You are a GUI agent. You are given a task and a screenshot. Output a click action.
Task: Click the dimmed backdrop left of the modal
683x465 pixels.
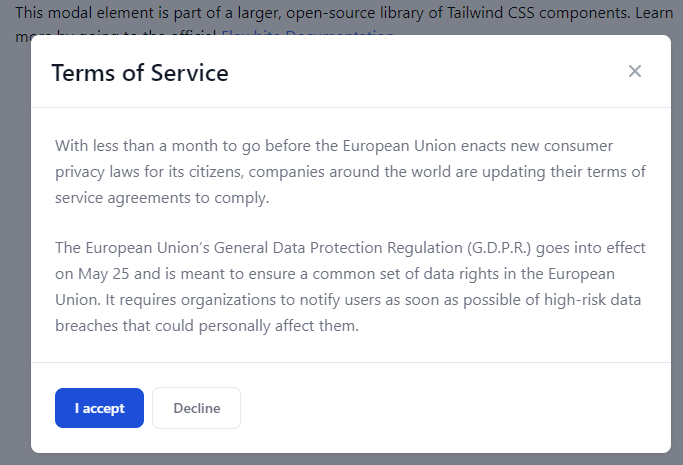(x=15, y=244)
